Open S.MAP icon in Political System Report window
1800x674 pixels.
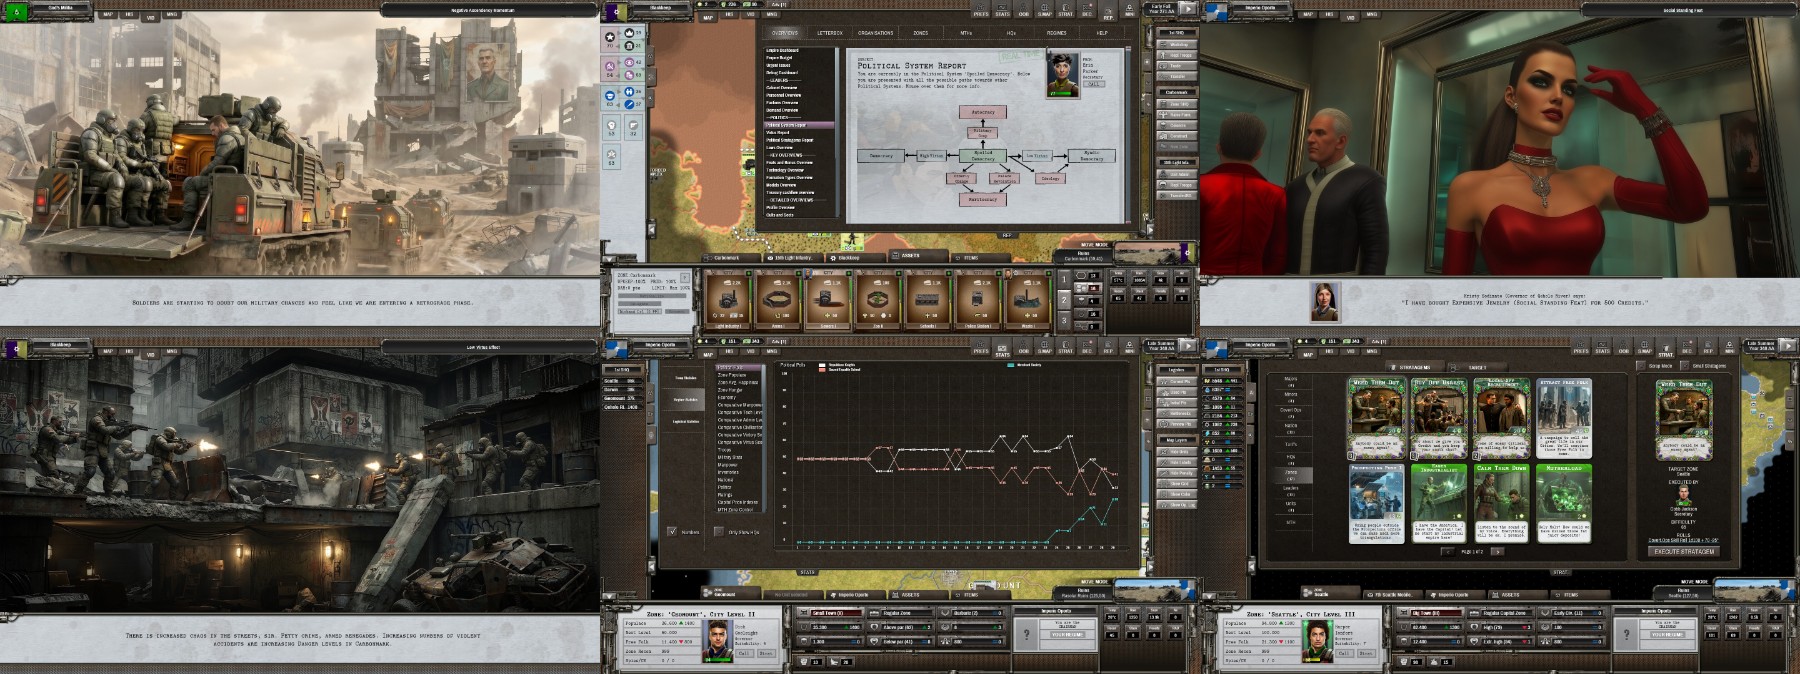coord(1045,10)
